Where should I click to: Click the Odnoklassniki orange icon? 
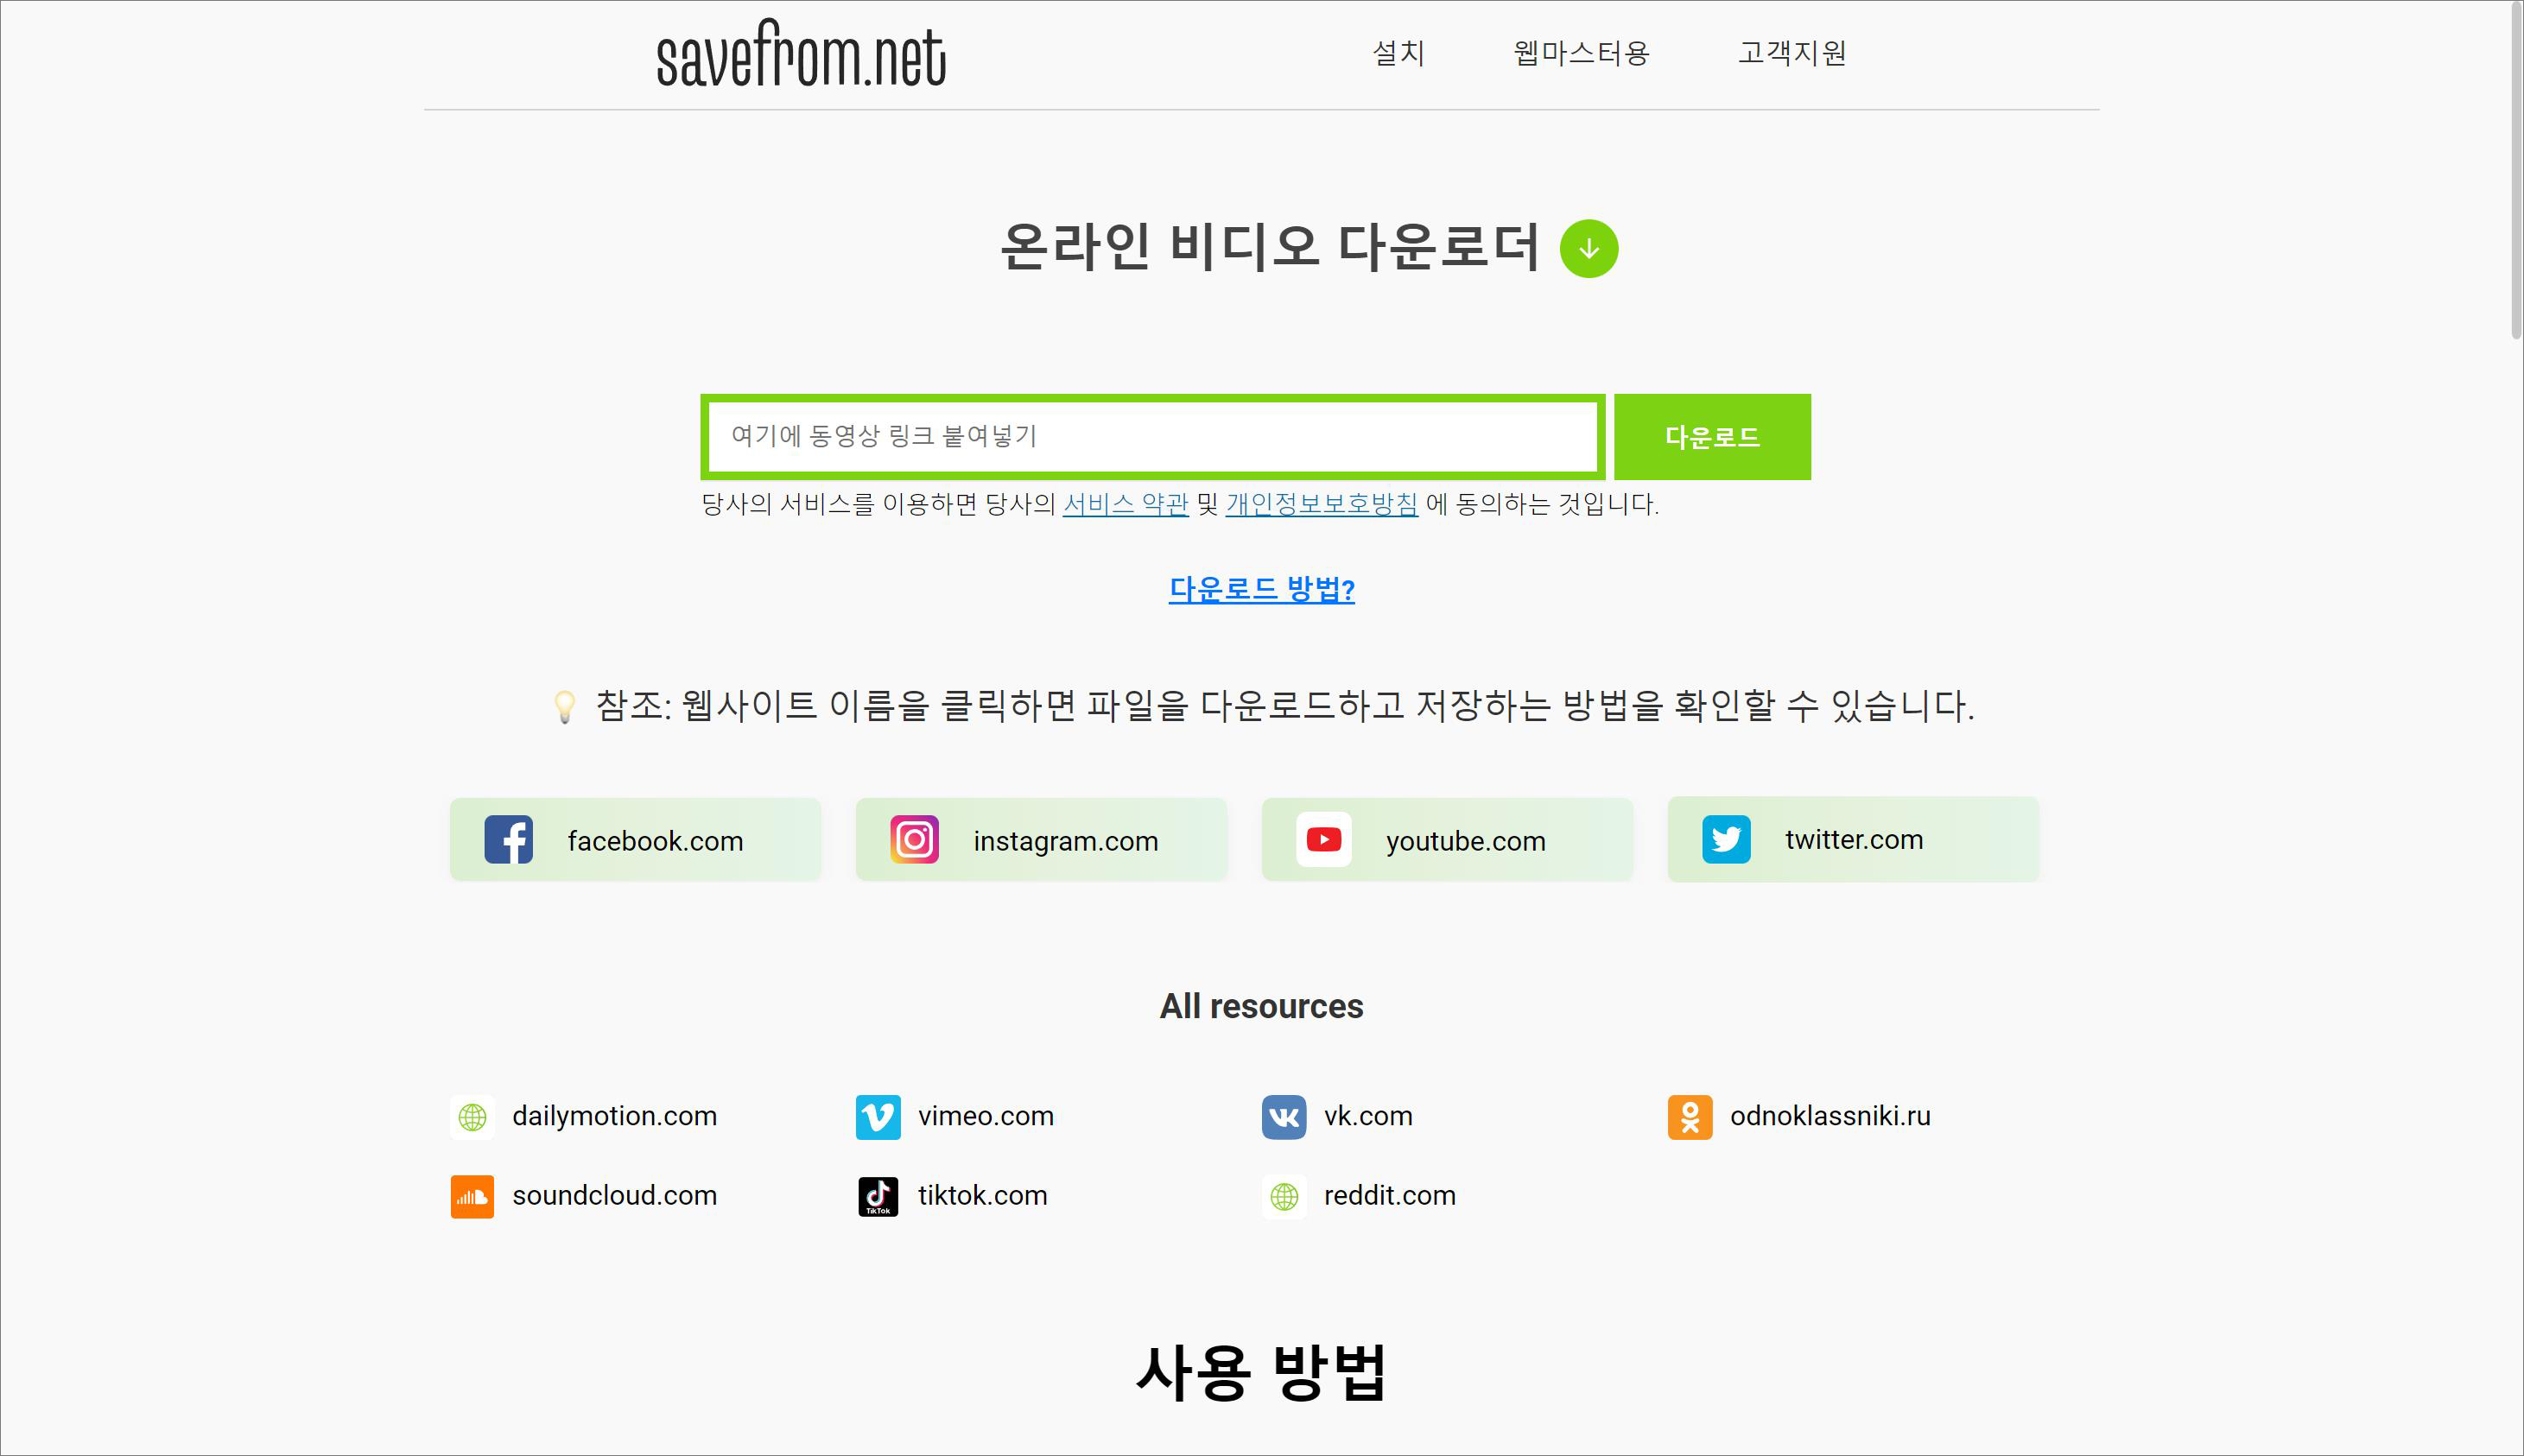[x=1689, y=1116]
